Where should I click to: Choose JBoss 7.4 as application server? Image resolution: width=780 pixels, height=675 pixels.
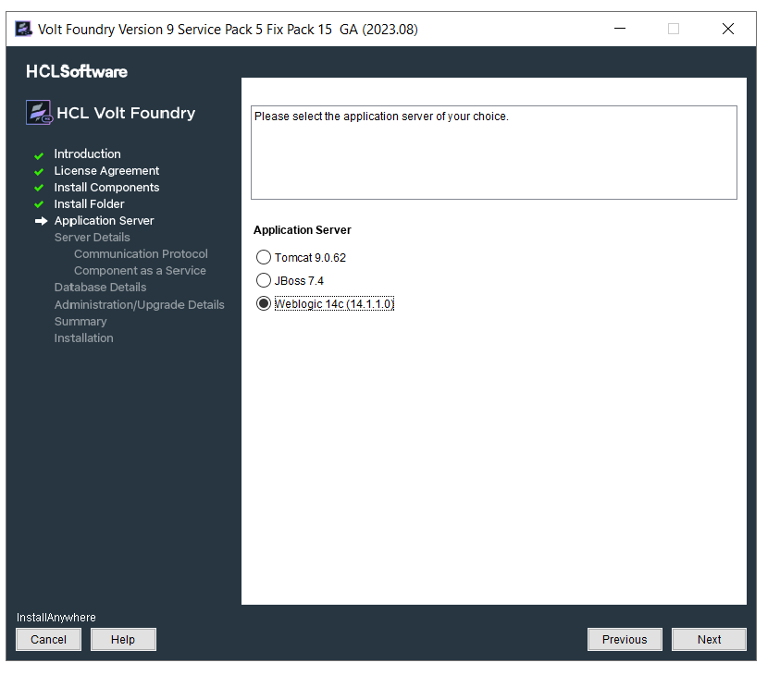(263, 281)
